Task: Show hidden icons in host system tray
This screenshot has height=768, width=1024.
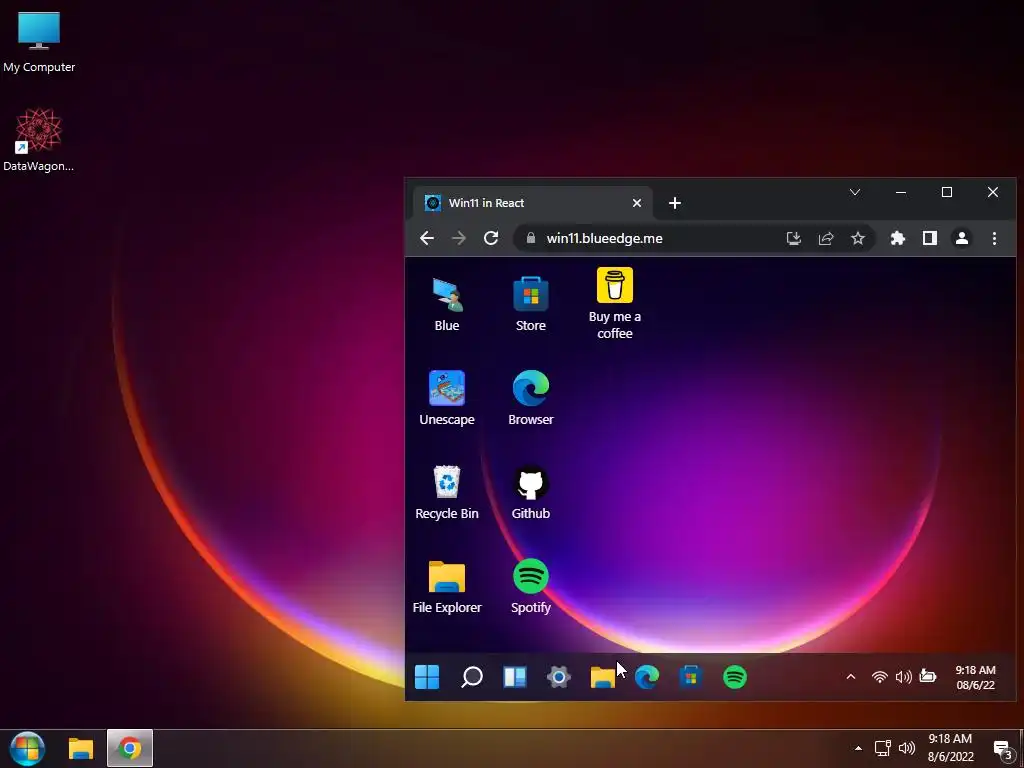Action: (x=858, y=748)
